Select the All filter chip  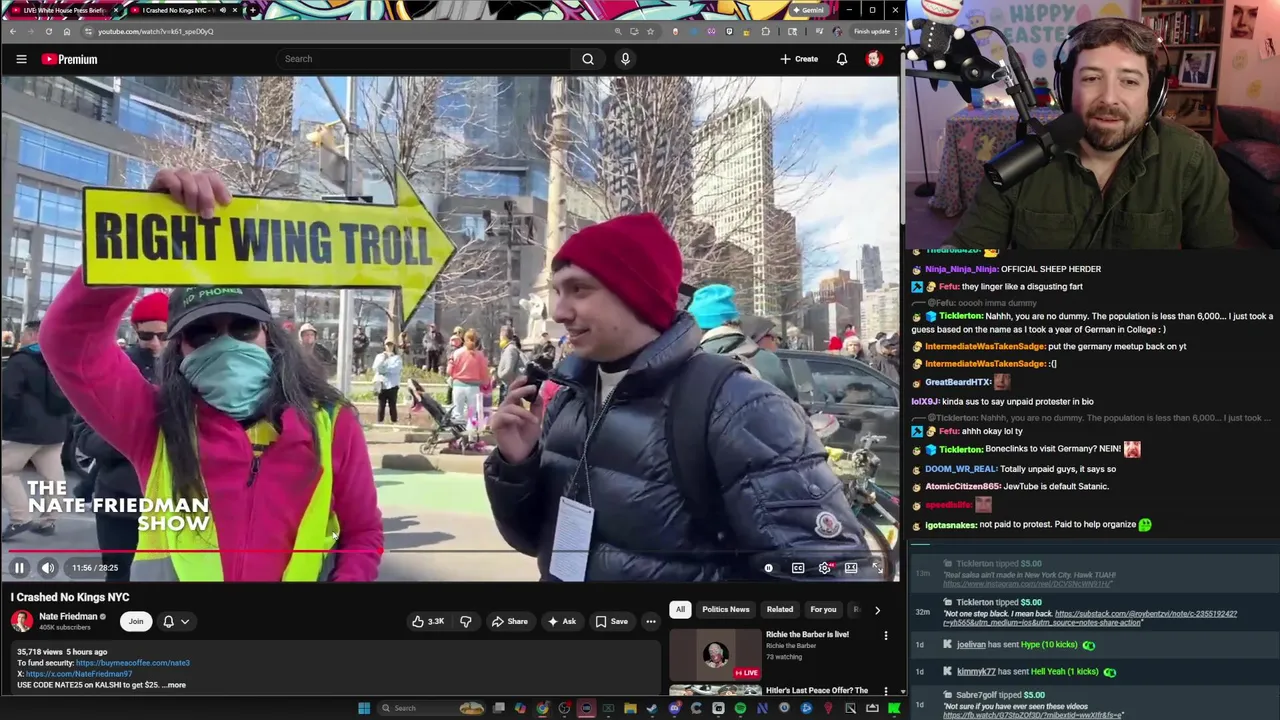(x=680, y=609)
